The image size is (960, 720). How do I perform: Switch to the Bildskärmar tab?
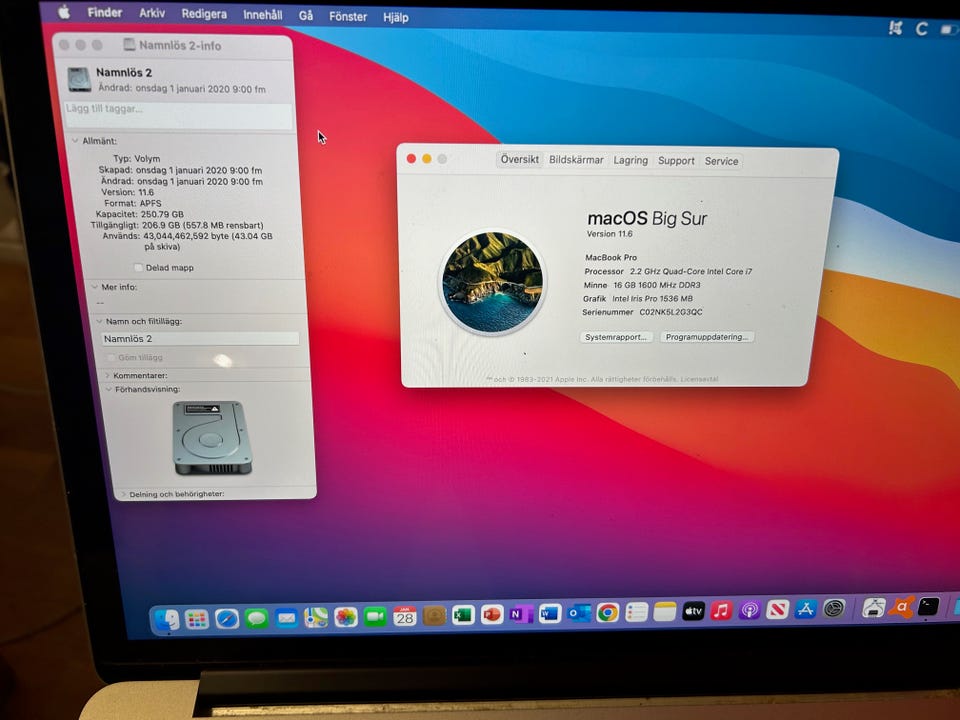(576, 160)
